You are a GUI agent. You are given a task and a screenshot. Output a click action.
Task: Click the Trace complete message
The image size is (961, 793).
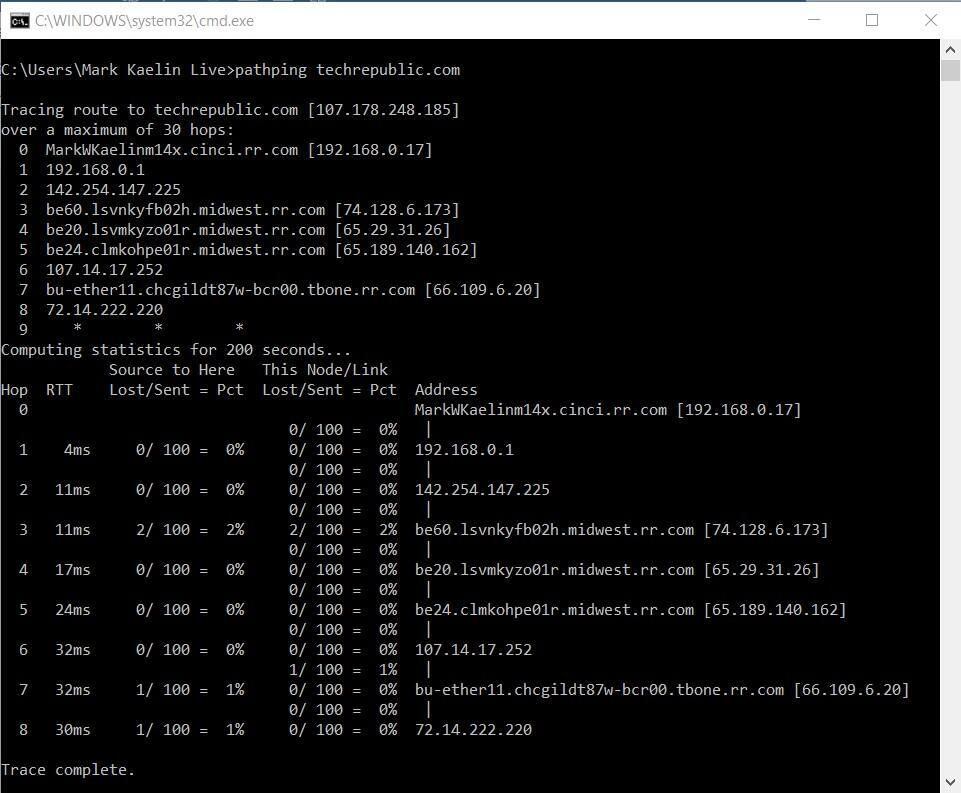(x=67, y=769)
